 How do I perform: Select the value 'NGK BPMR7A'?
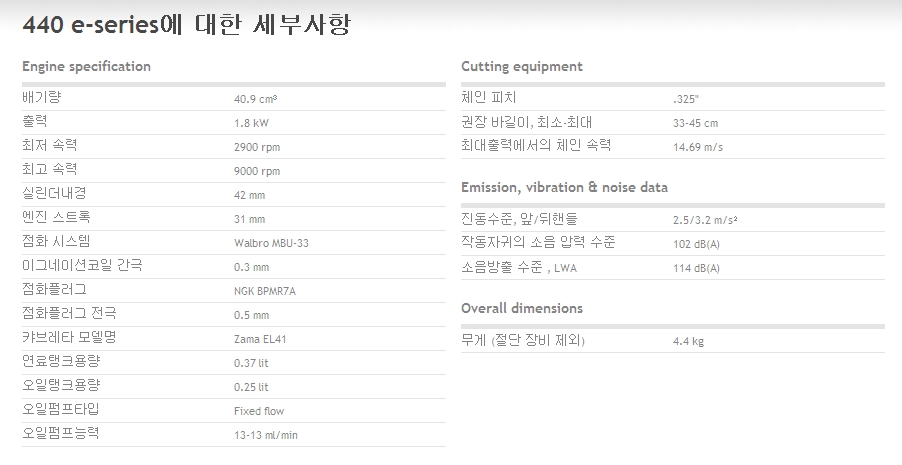(265, 291)
